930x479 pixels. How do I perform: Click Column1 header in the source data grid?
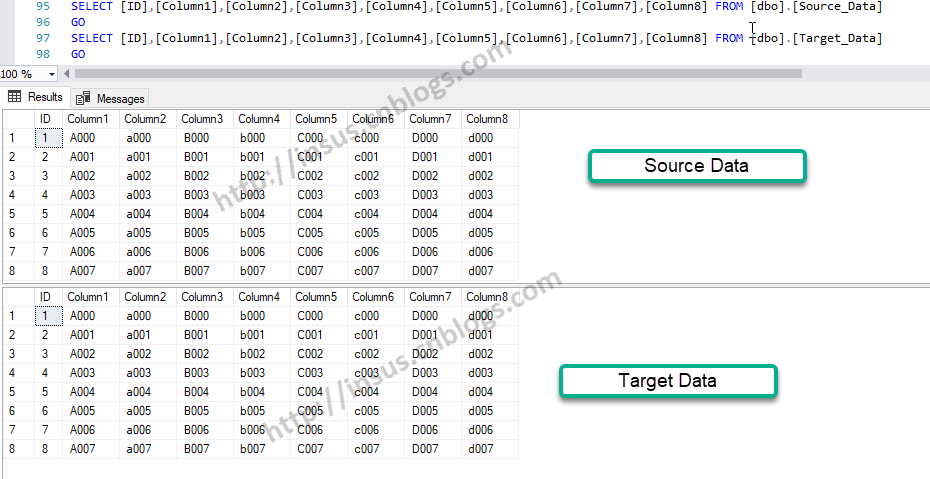pyautogui.click(x=88, y=119)
